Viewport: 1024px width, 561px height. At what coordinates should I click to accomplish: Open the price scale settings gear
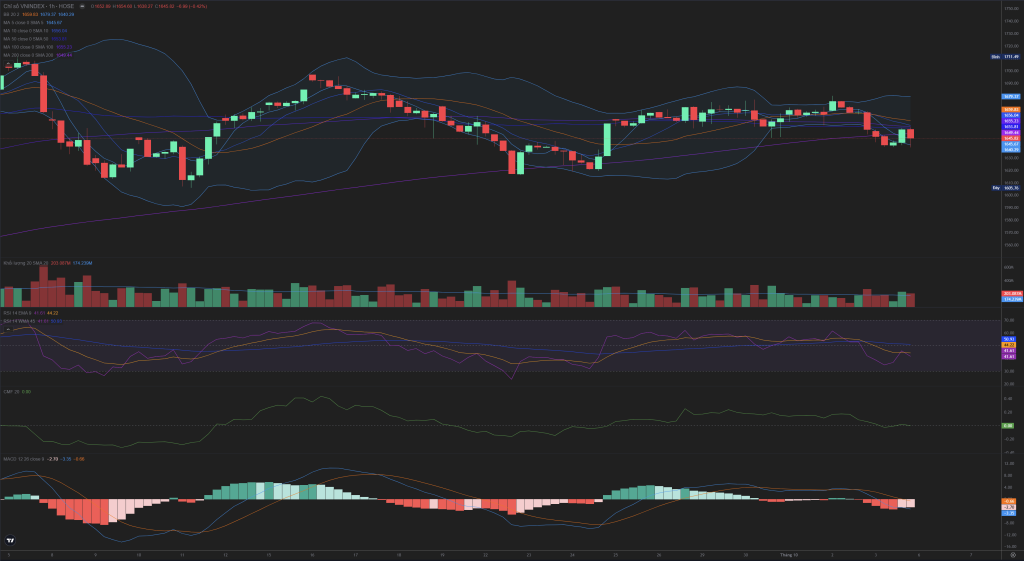[1013, 553]
